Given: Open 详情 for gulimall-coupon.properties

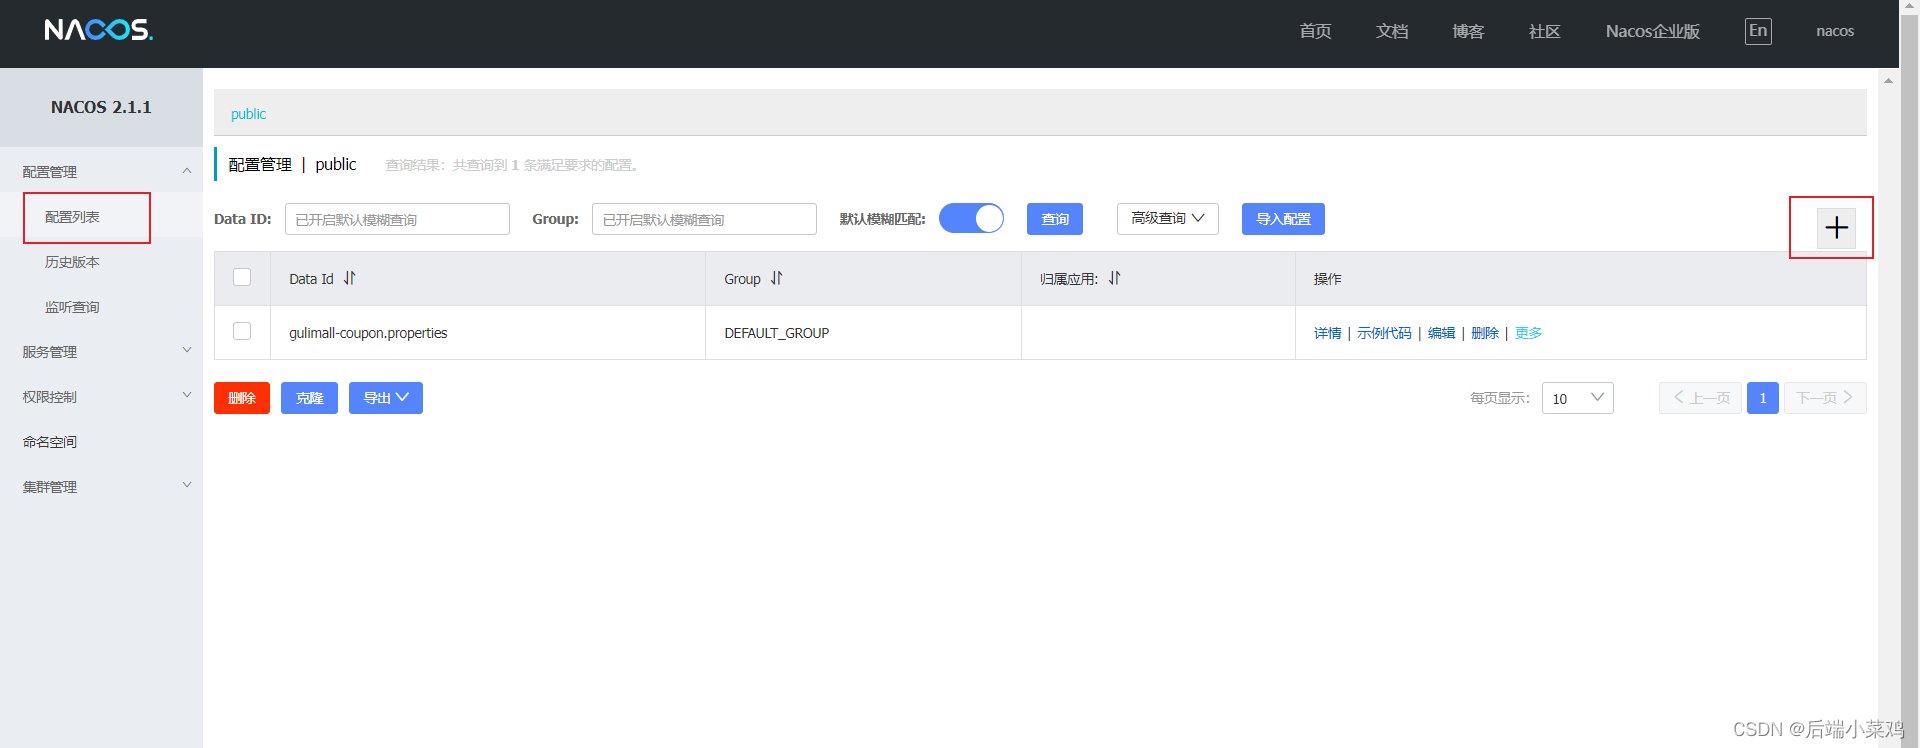Looking at the screenshot, I should click(1327, 333).
